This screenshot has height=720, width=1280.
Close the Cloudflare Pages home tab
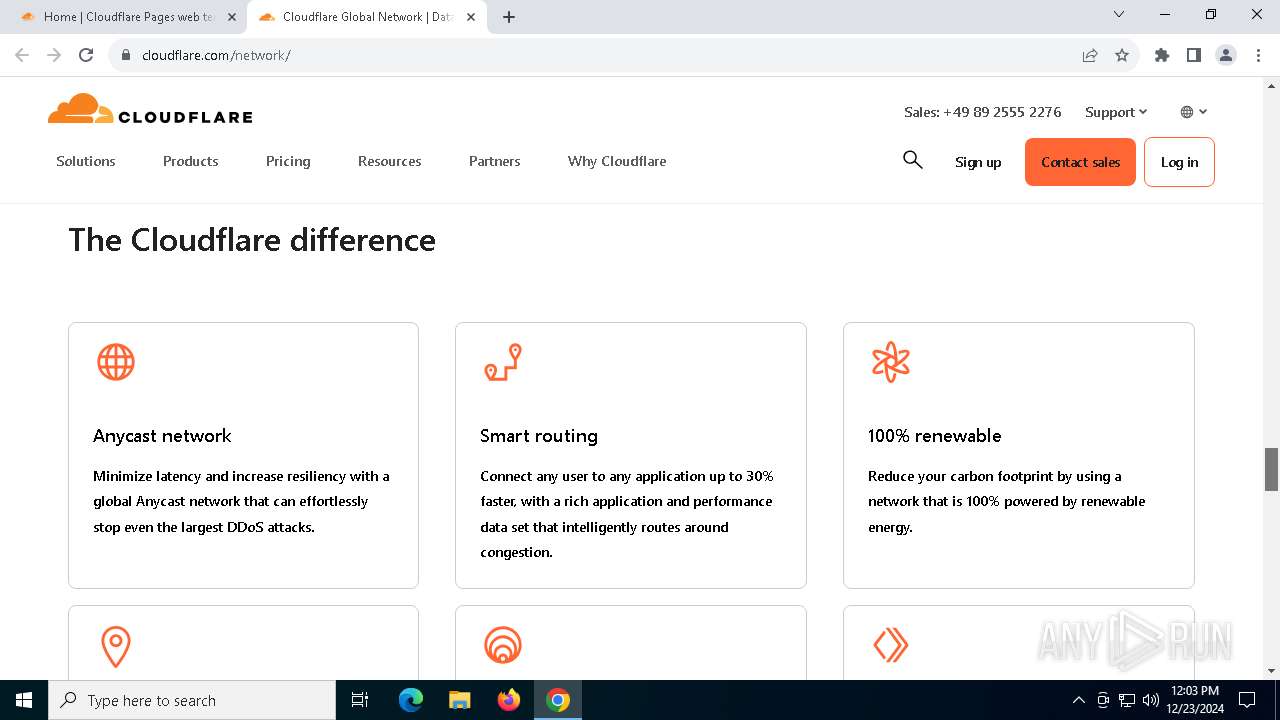(232, 17)
